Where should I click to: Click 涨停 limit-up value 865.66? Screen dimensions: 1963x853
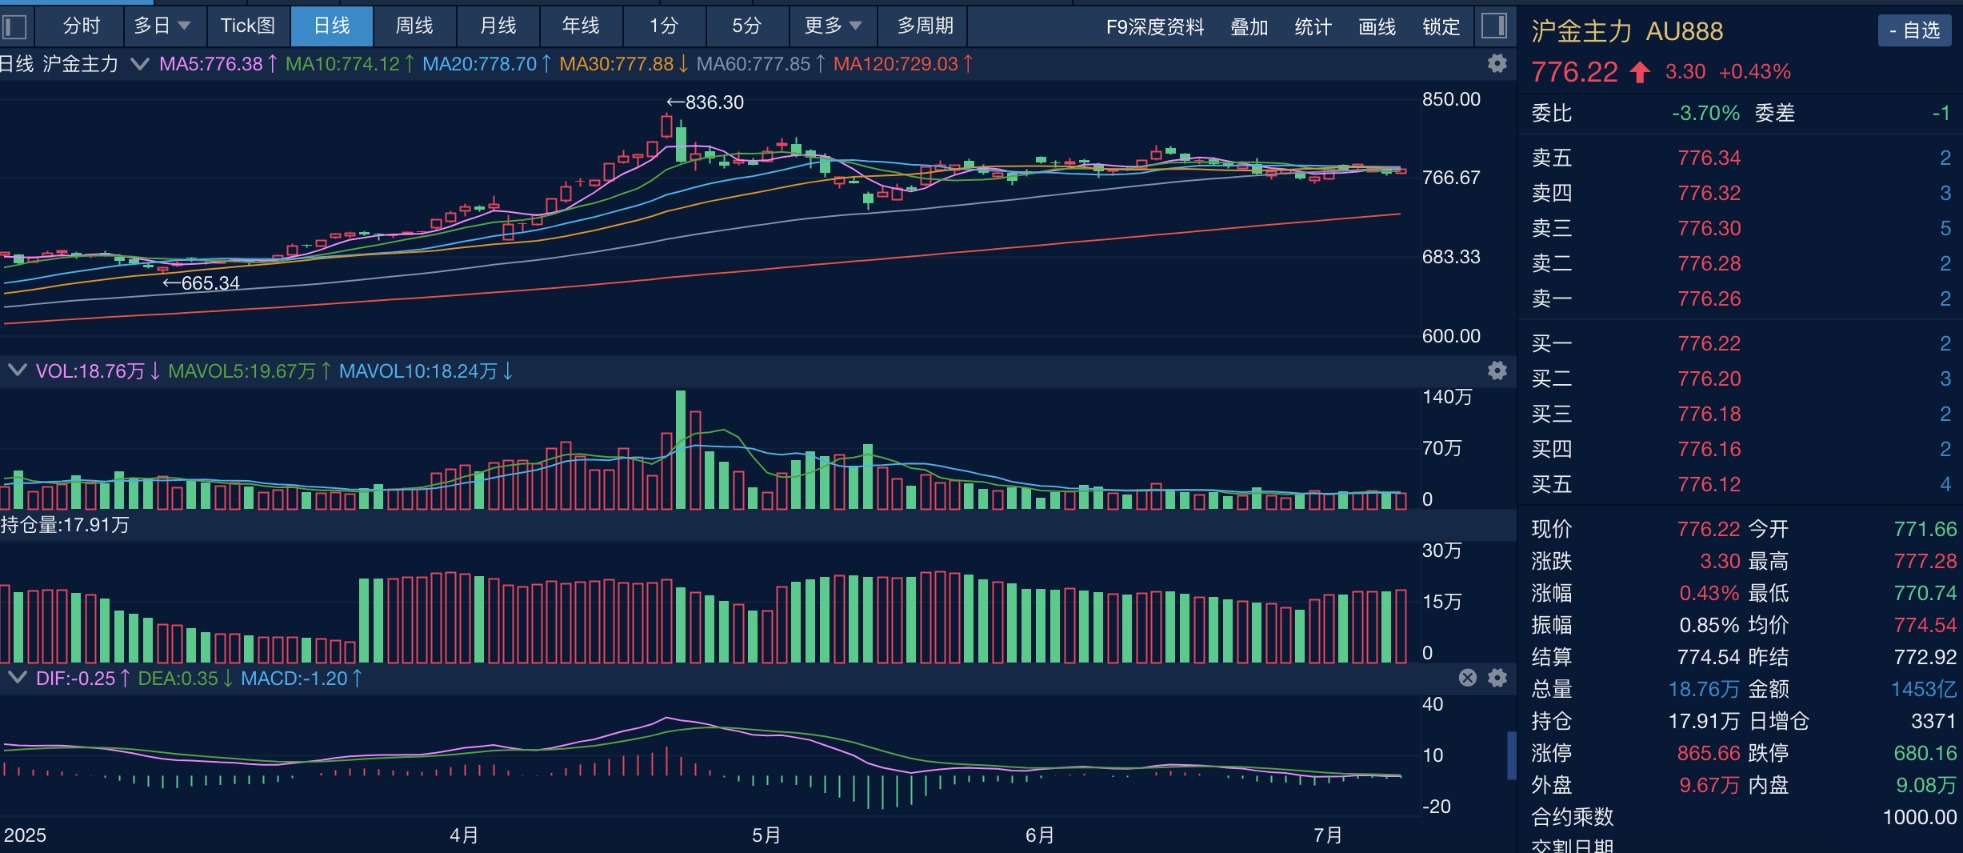pos(1709,753)
